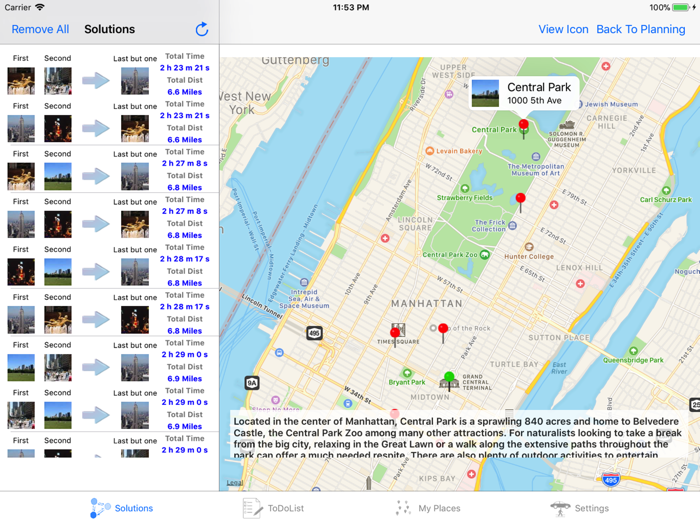Switch to the ToDoList tab

(274, 508)
